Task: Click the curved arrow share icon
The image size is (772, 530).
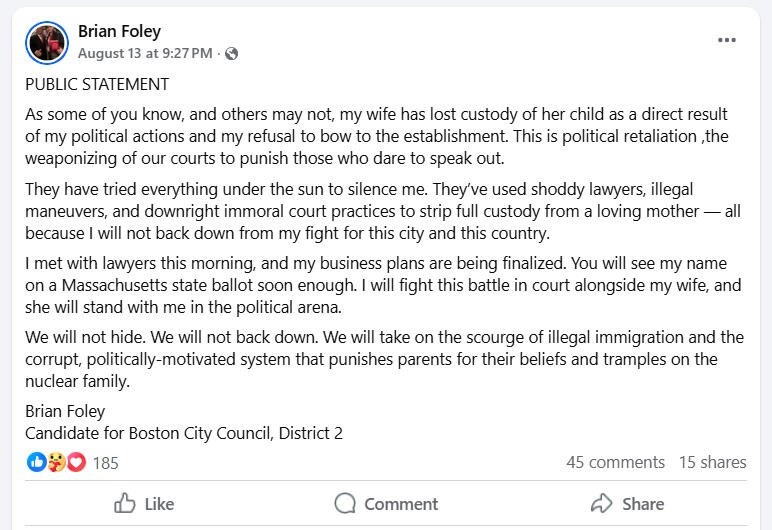Action: (x=601, y=503)
